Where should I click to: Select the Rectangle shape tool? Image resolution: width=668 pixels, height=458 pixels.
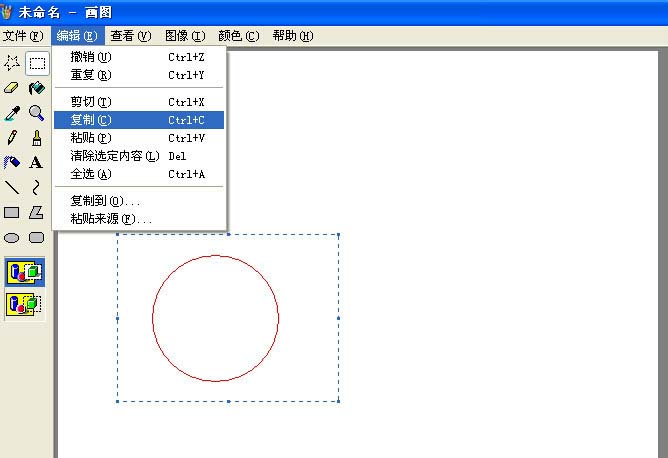(x=12, y=213)
